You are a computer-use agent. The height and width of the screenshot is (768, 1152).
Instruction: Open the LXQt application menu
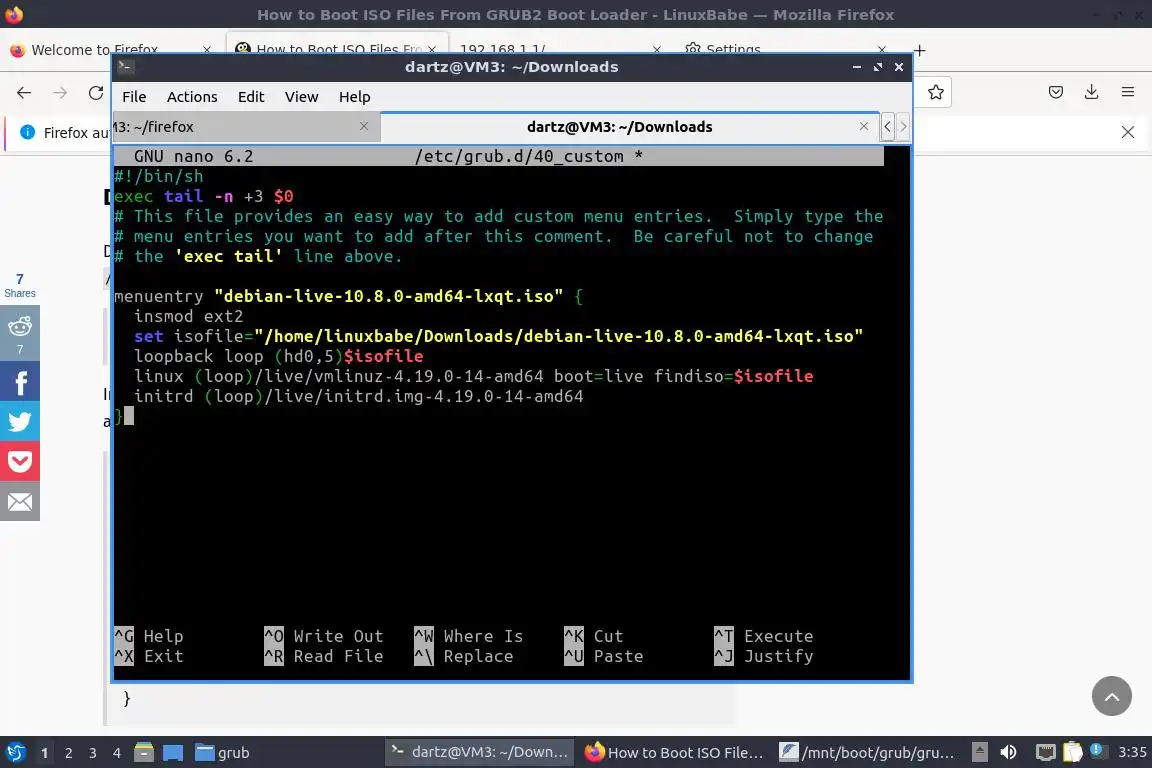15,753
